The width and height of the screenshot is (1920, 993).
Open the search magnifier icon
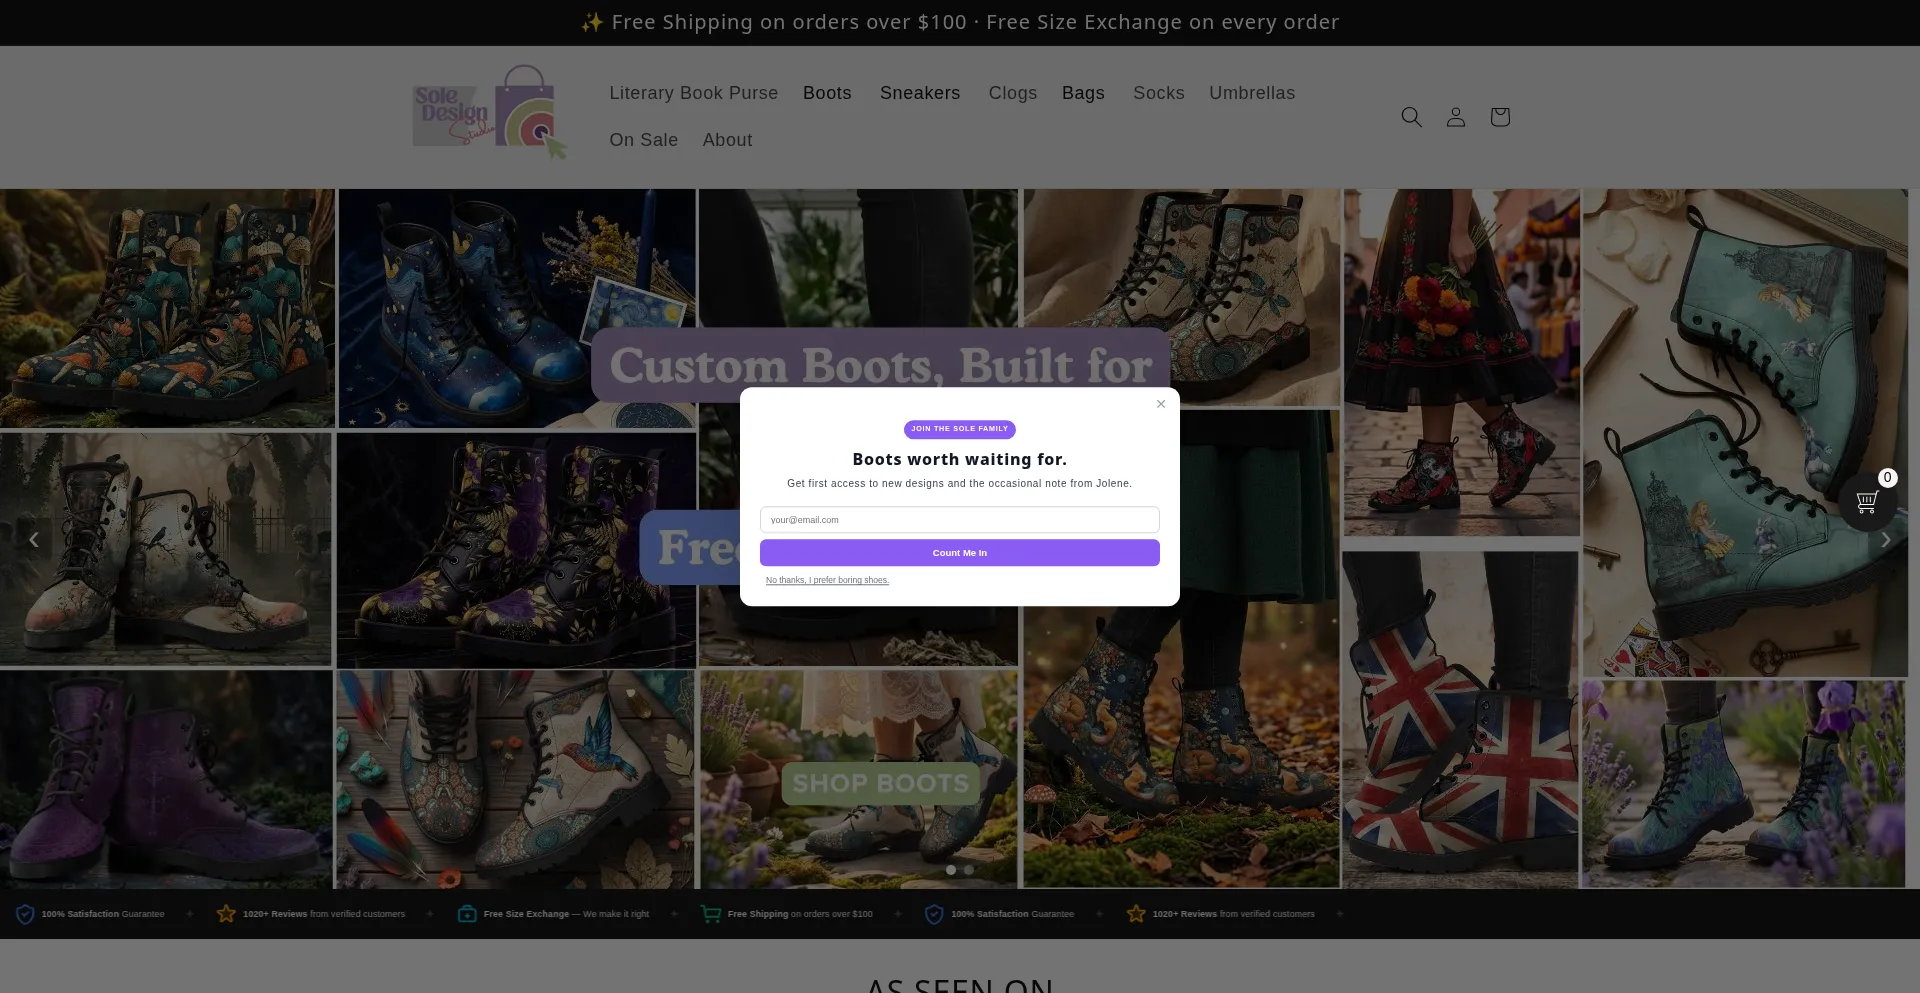coord(1411,117)
